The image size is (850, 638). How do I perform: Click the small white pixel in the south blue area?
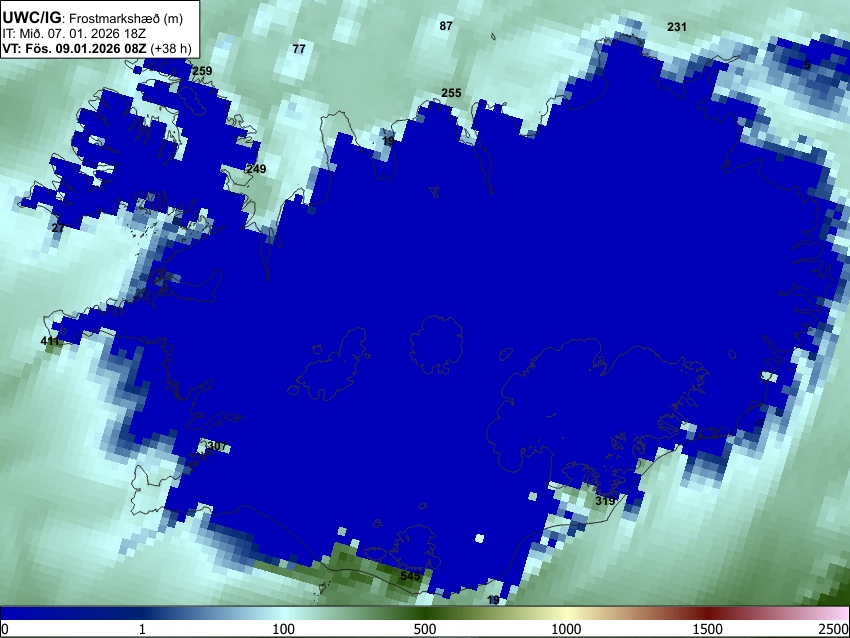point(479,538)
